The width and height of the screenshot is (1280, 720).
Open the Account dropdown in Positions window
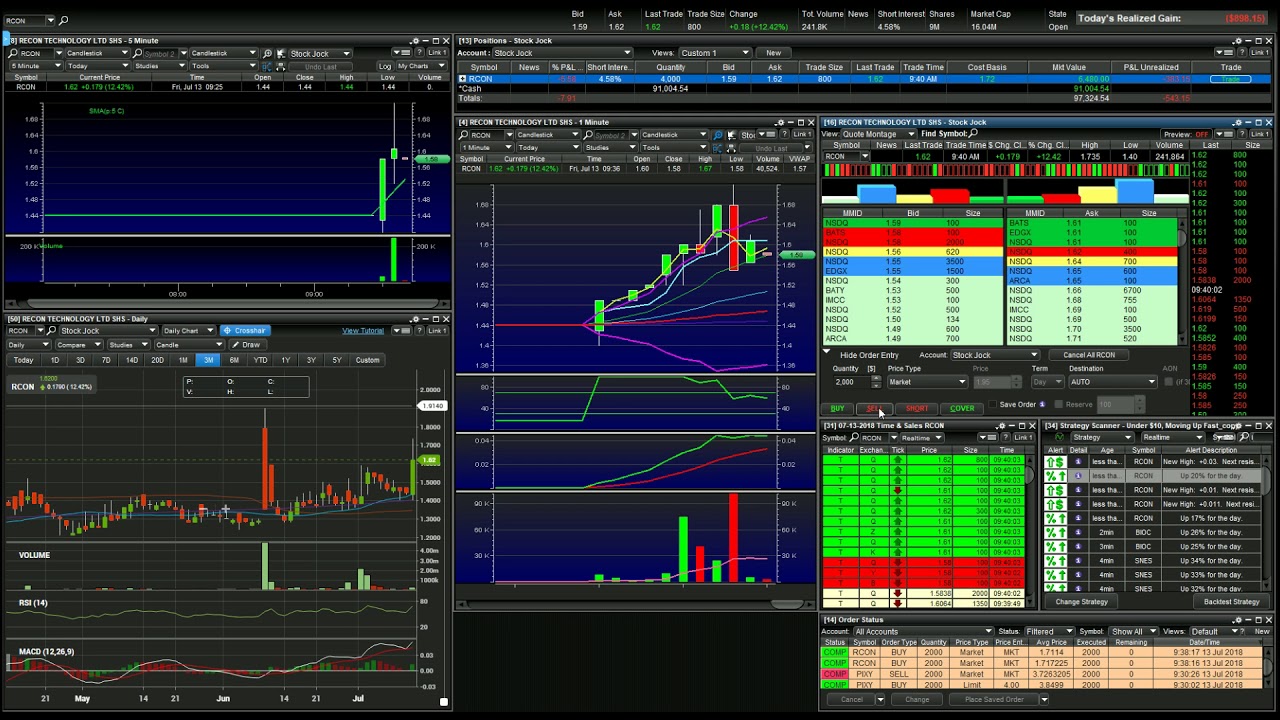(562, 53)
